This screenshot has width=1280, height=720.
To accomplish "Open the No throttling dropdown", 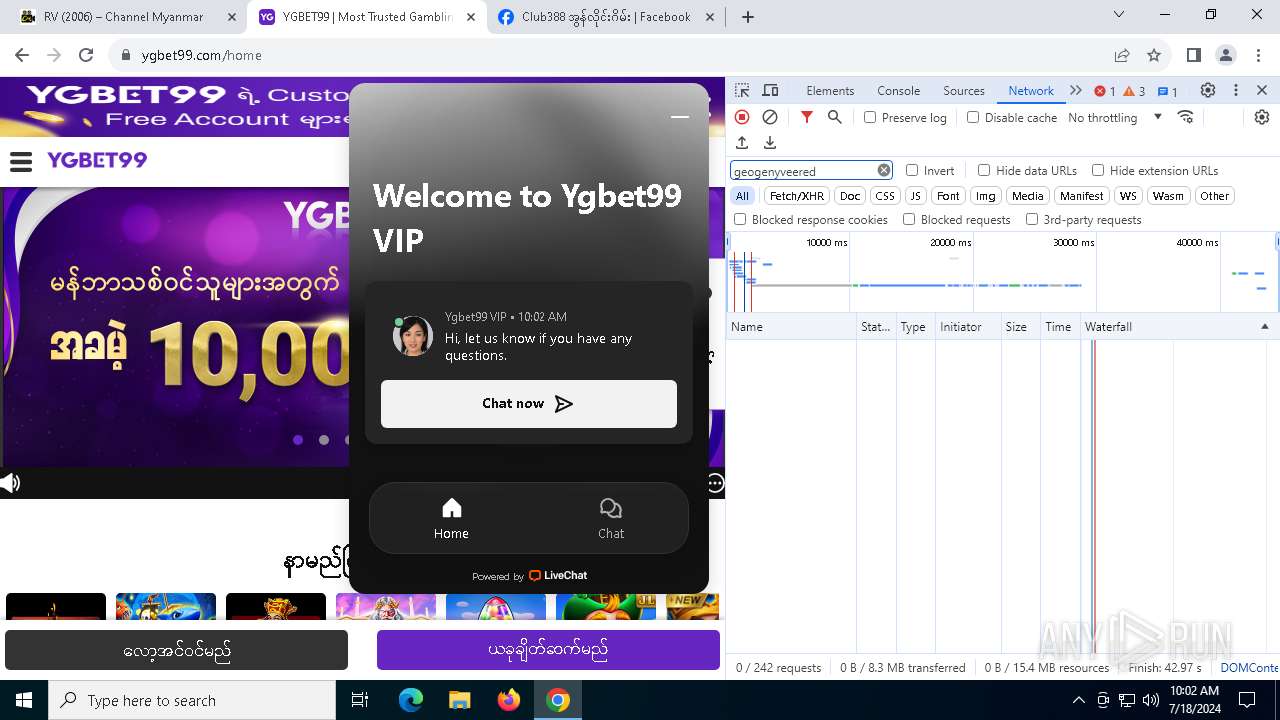I will pyautogui.click(x=1115, y=117).
